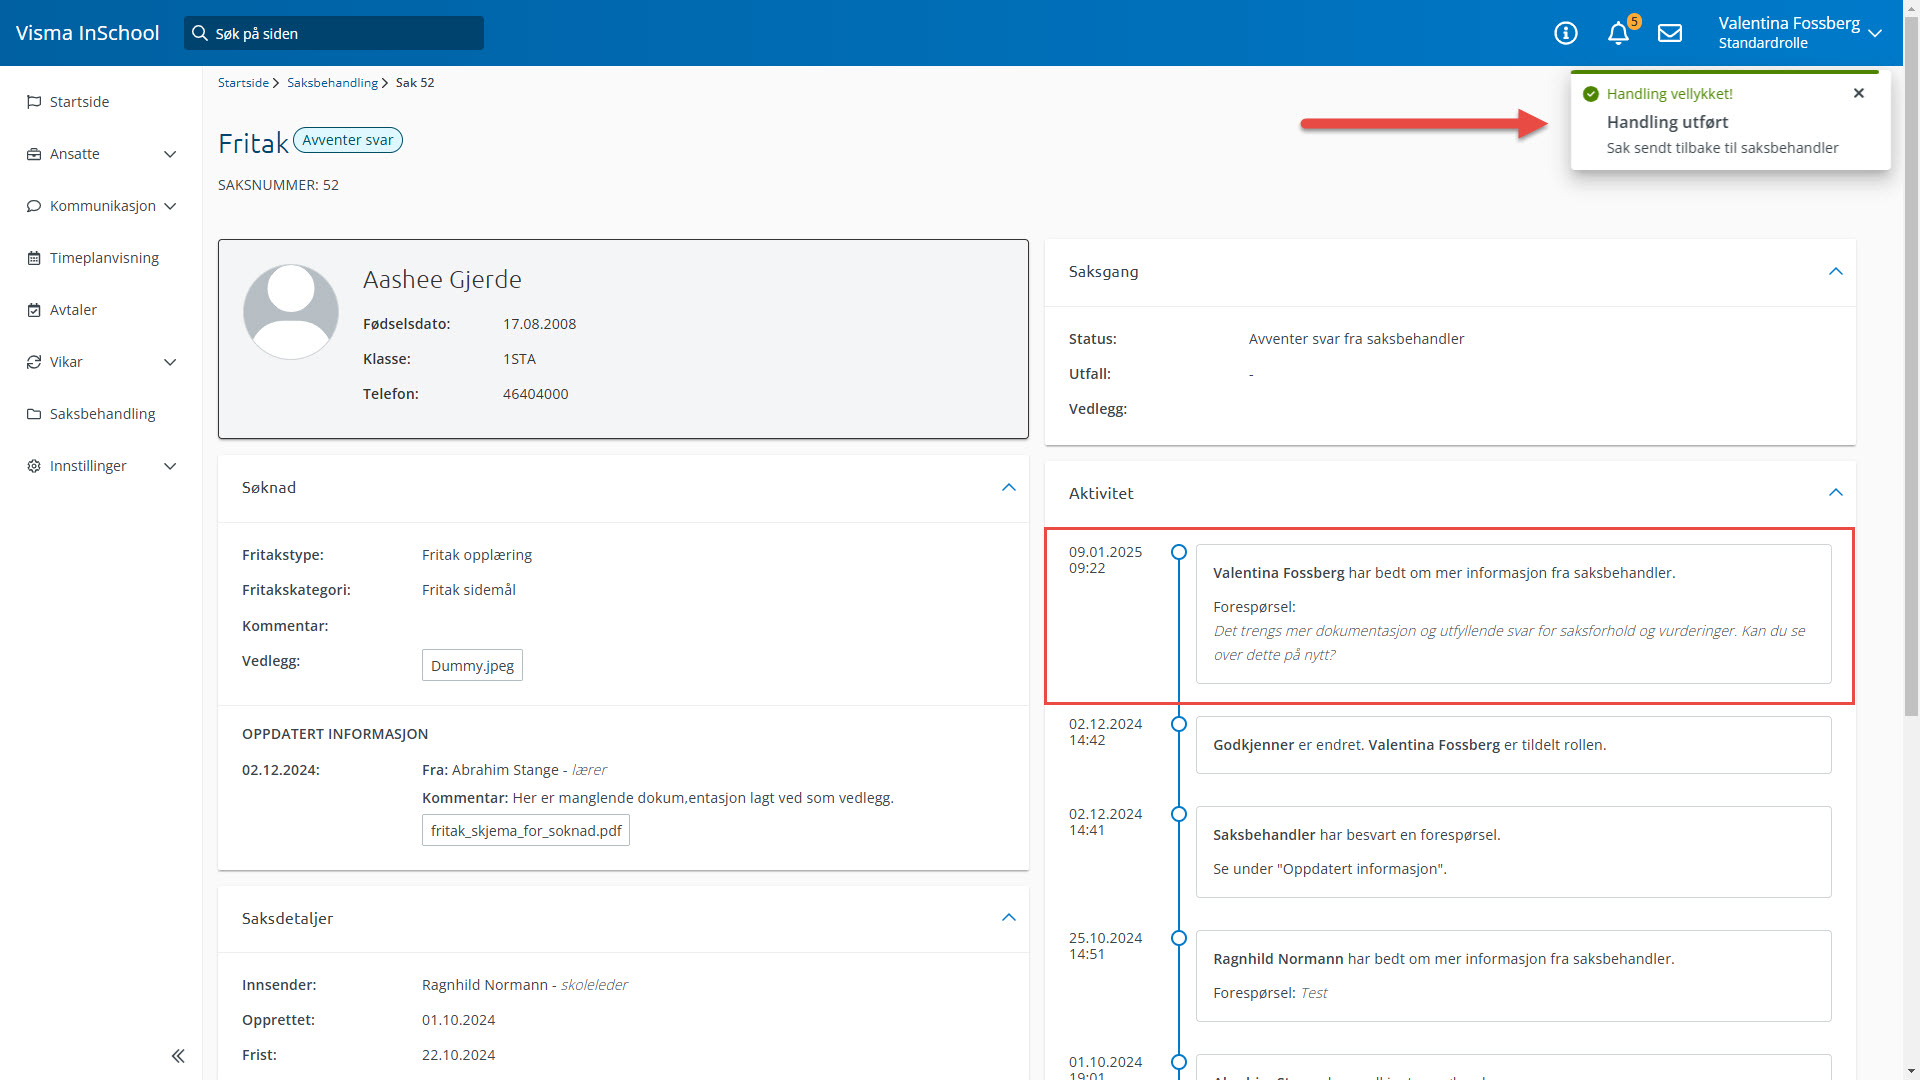Click the Startside flag icon in sidebar
The height and width of the screenshot is (1080, 1920).
pyautogui.click(x=34, y=102)
